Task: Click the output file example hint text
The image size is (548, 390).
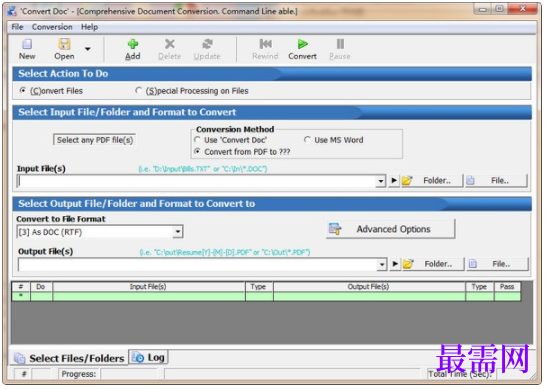Action: 225,252
